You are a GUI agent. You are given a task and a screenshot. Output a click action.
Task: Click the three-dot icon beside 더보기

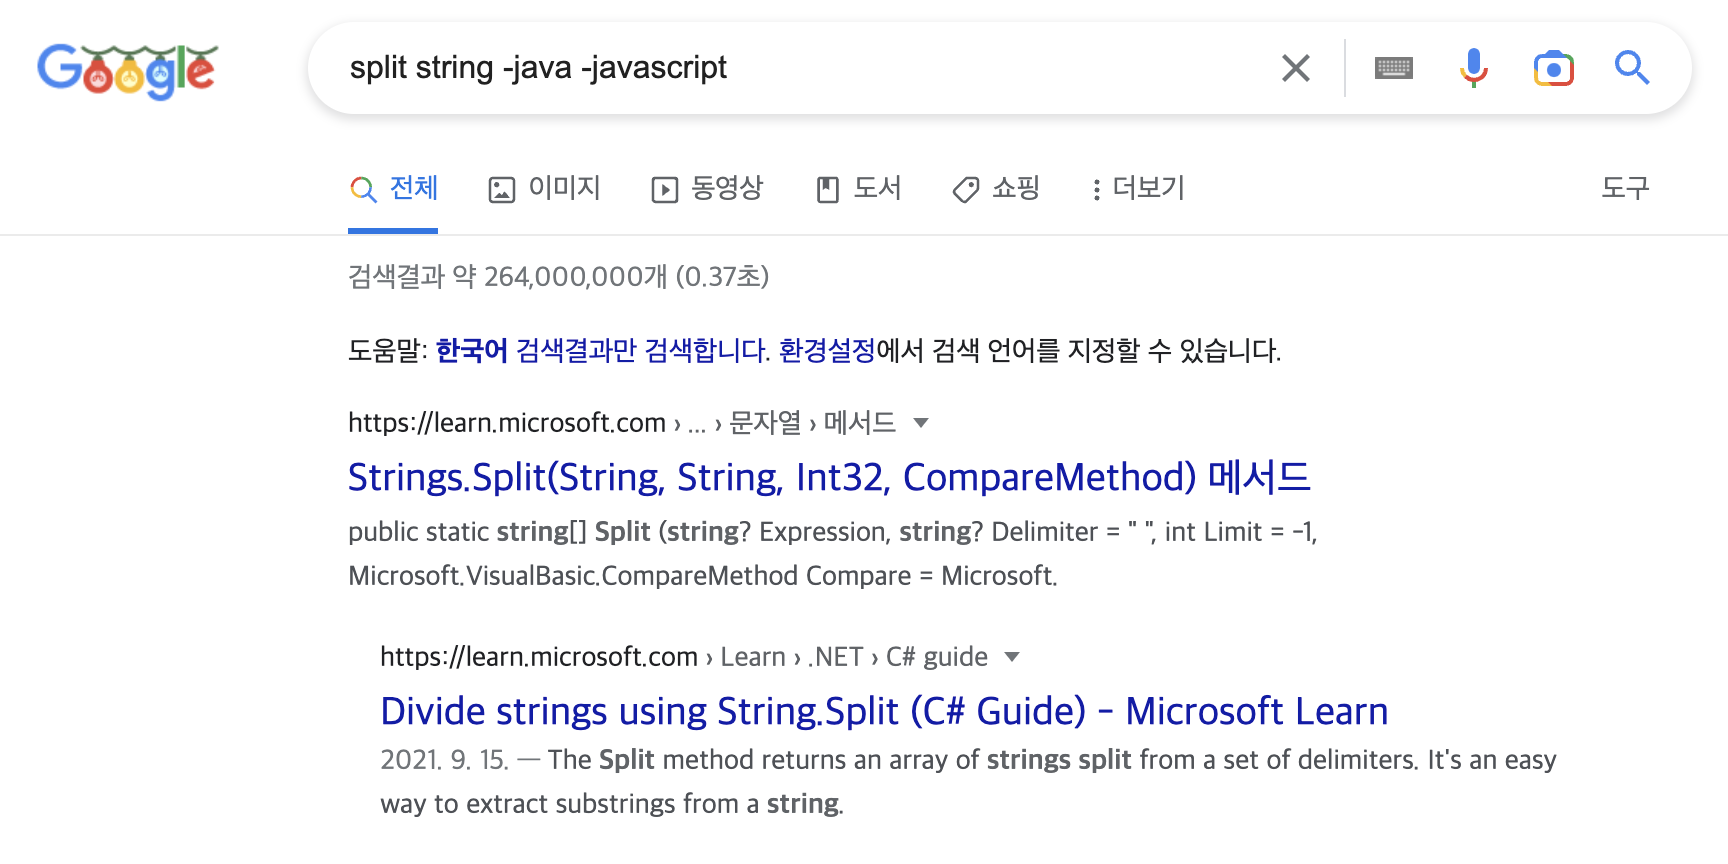point(1097,190)
